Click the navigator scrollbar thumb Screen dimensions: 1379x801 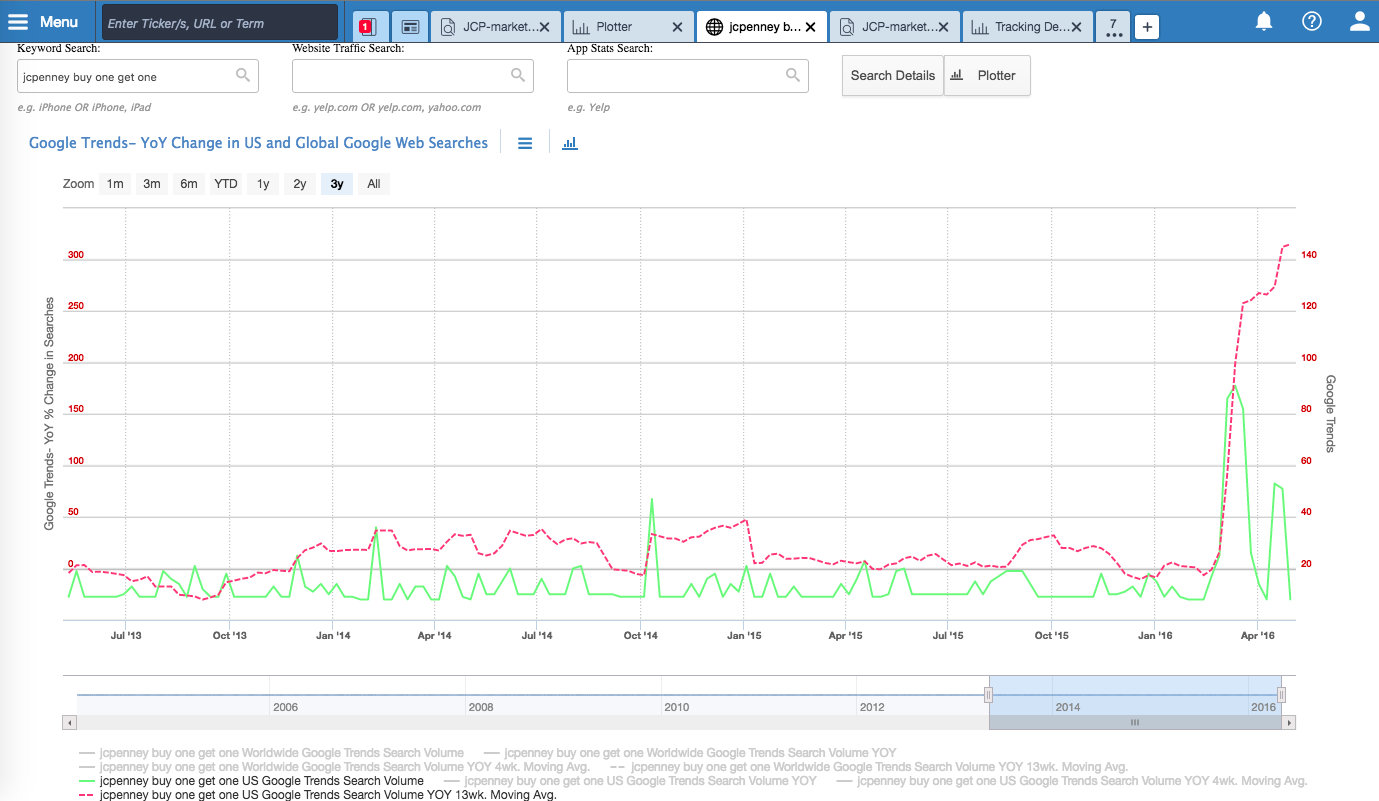pyautogui.click(x=1135, y=722)
